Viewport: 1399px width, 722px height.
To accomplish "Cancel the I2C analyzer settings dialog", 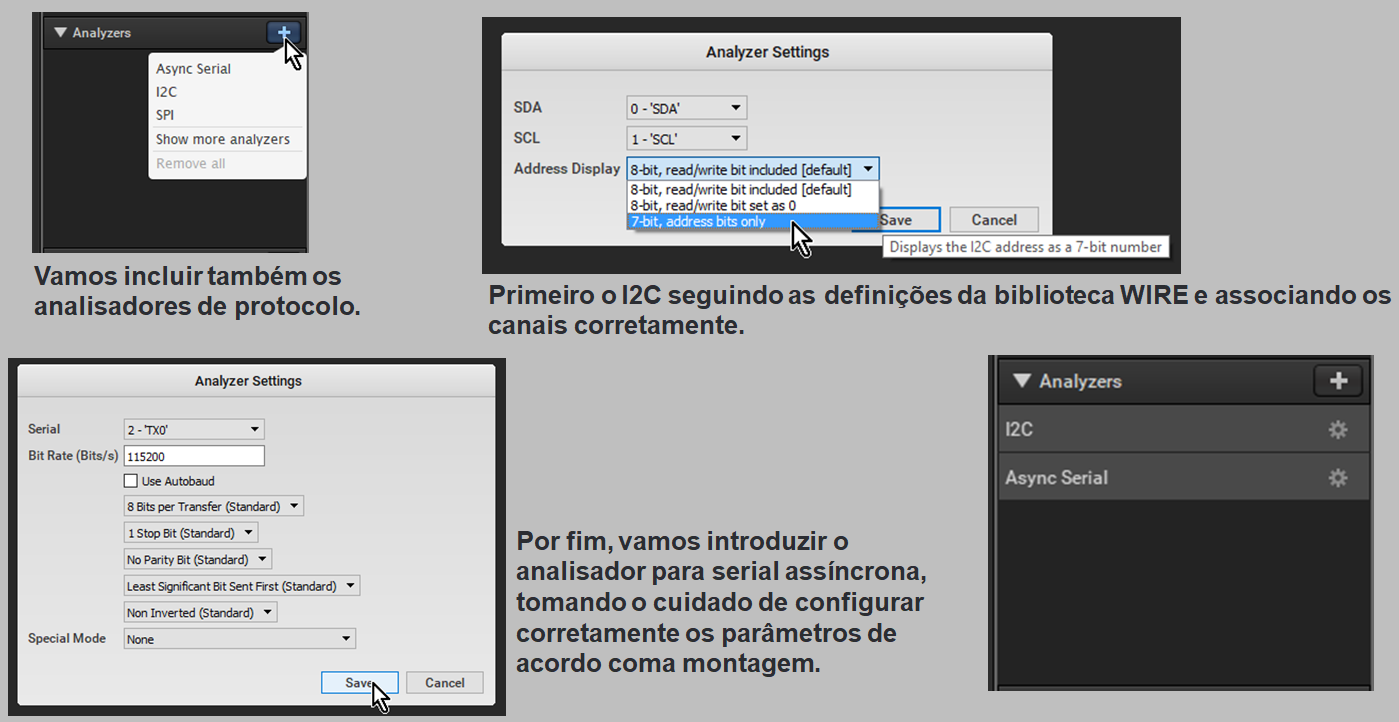I will pyautogui.click(x=994, y=220).
